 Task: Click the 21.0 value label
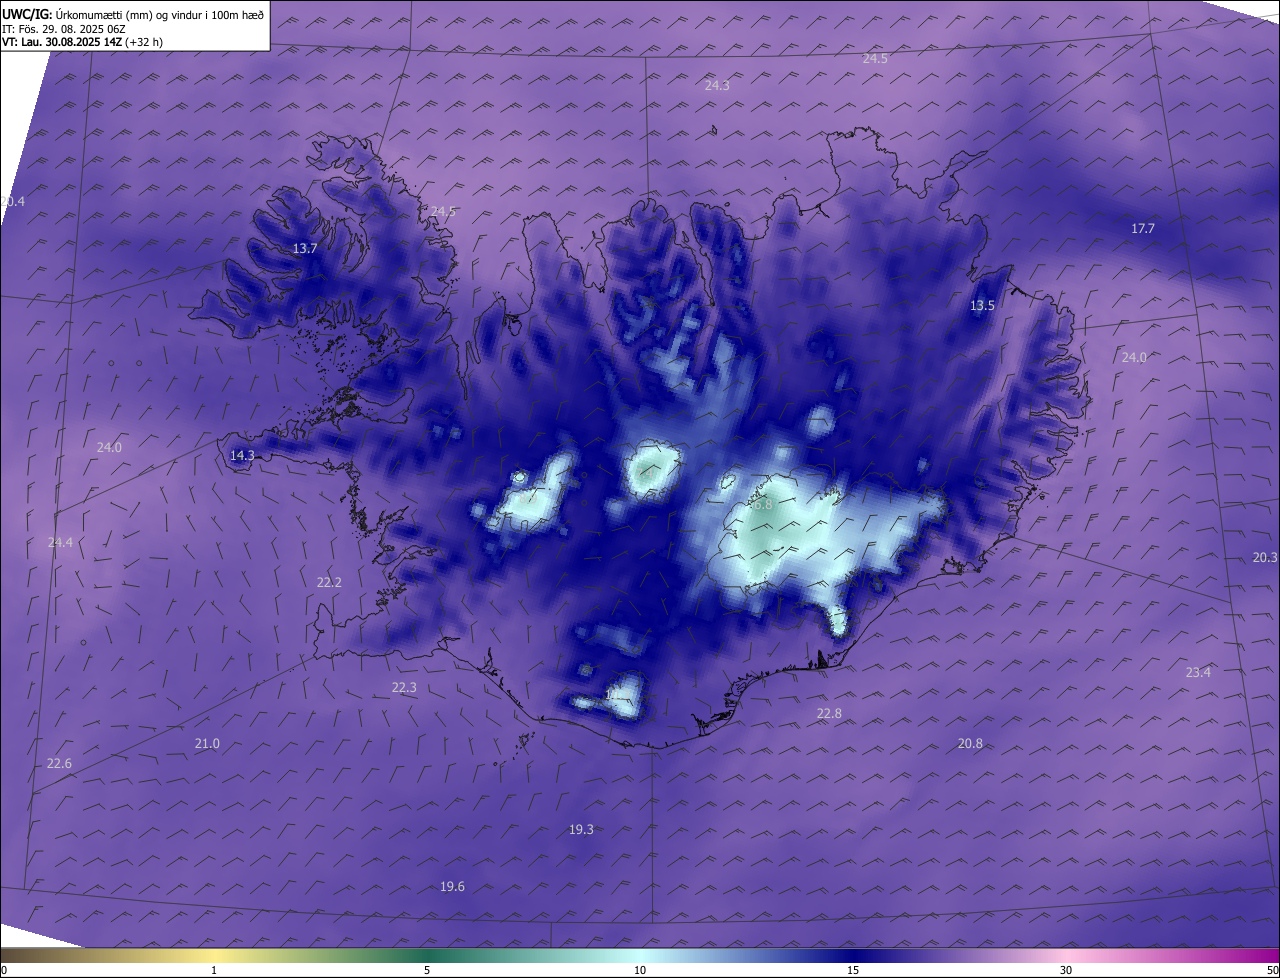tap(207, 744)
